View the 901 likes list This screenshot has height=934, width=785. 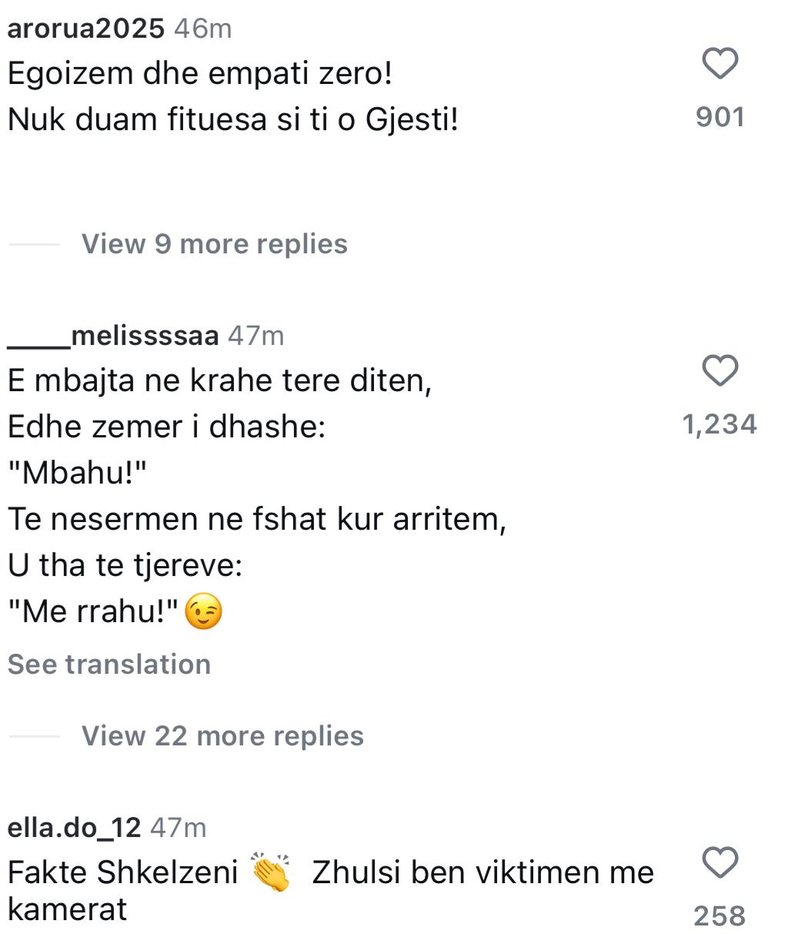click(720, 118)
